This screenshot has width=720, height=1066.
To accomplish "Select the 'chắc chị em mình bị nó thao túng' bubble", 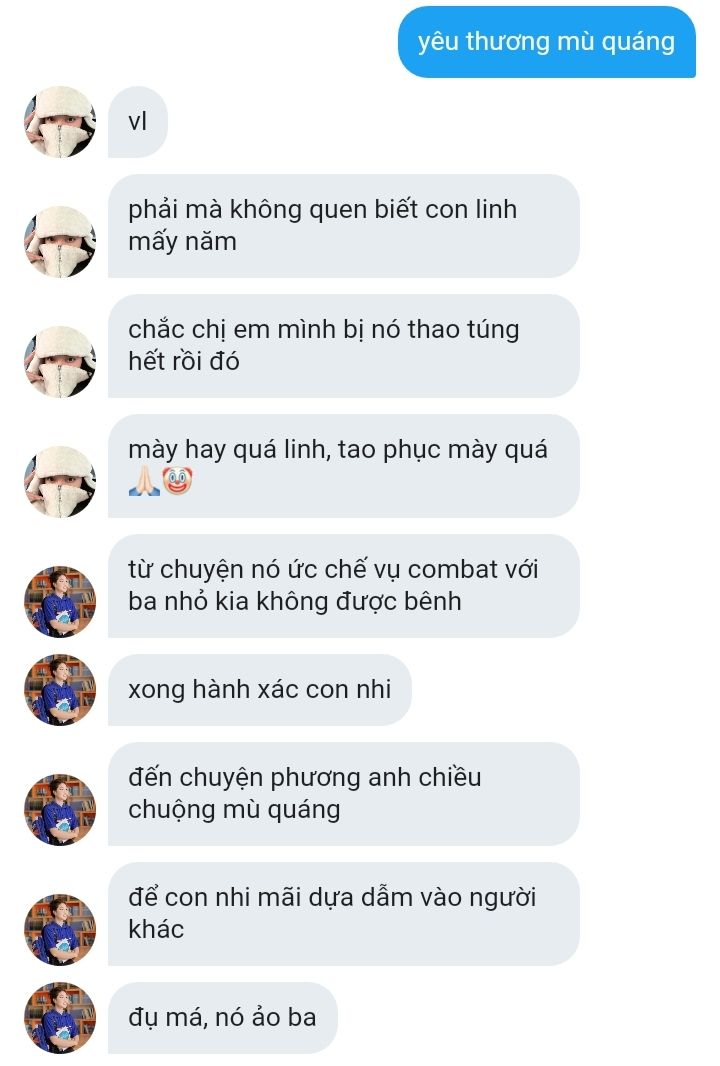I will click(343, 345).
